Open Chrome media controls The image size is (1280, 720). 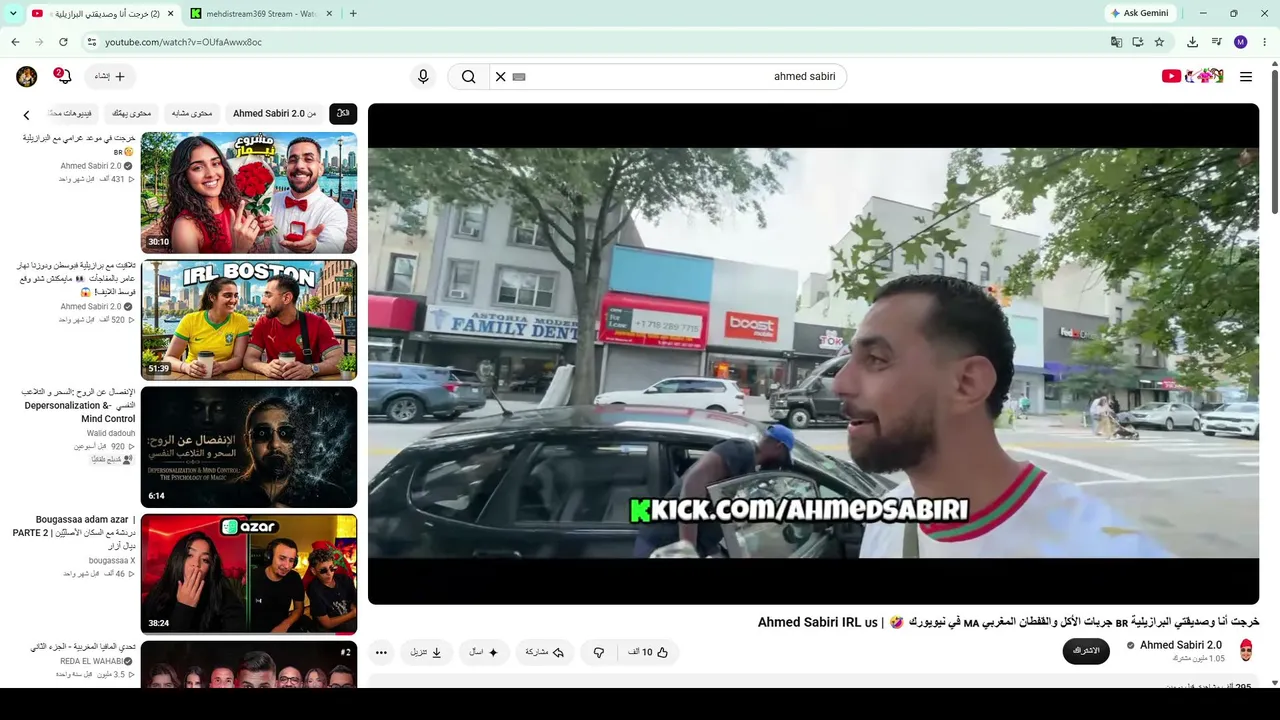(1217, 42)
